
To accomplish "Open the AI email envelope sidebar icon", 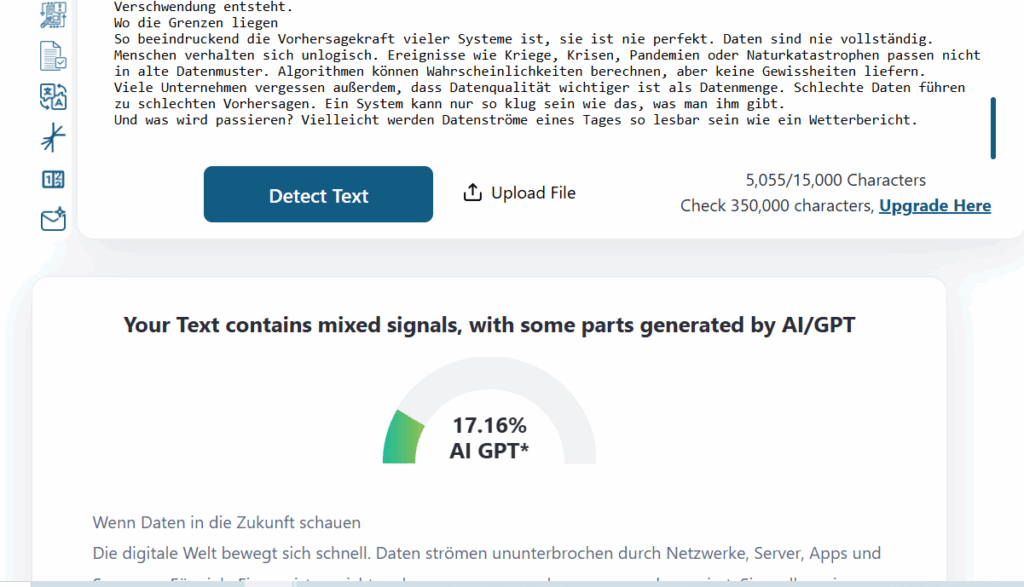I will pos(53,219).
